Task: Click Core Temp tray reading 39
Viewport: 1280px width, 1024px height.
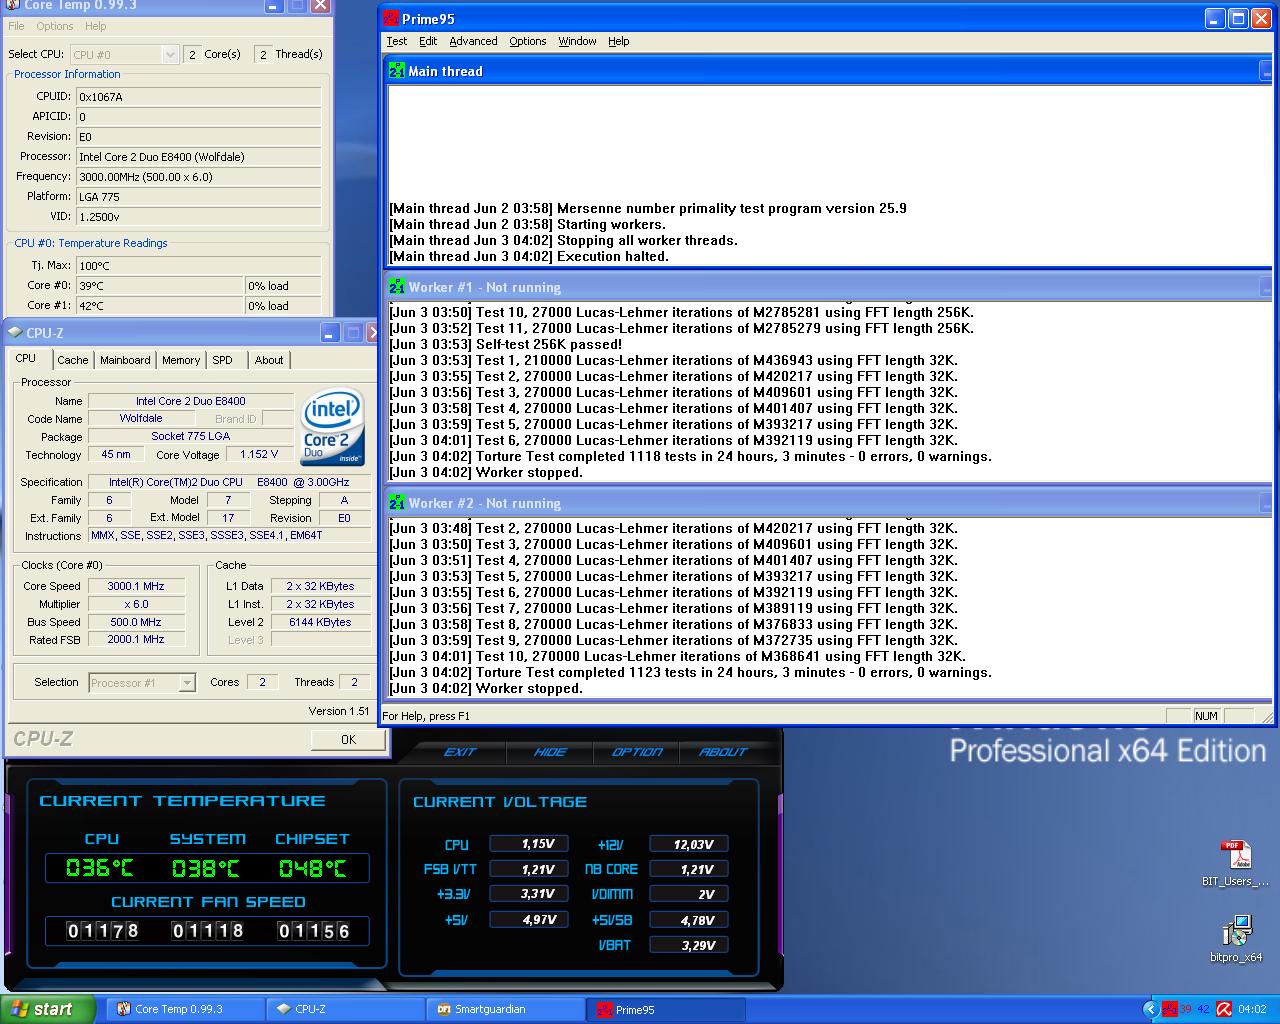Action: pos(1186,1010)
